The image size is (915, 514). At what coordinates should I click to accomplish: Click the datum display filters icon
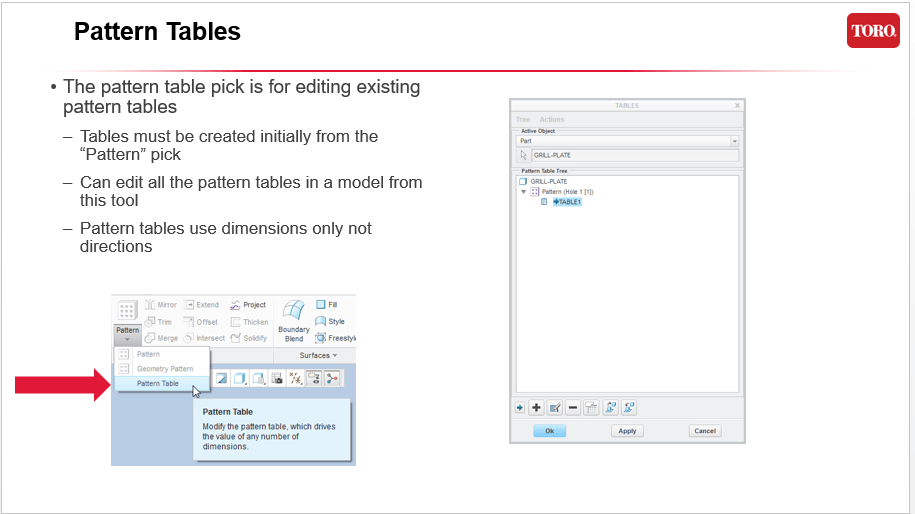click(x=296, y=379)
